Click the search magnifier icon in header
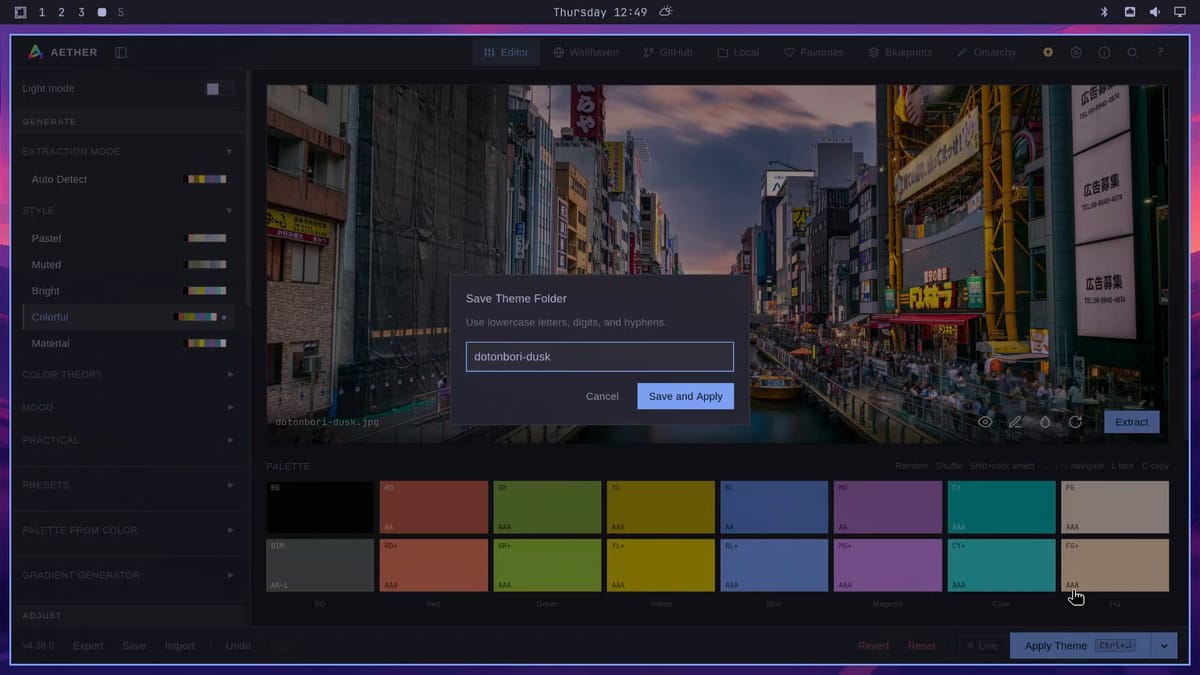Image resolution: width=1200 pixels, height=675 pixels. pyautogui.click(x=1132, y=52)
